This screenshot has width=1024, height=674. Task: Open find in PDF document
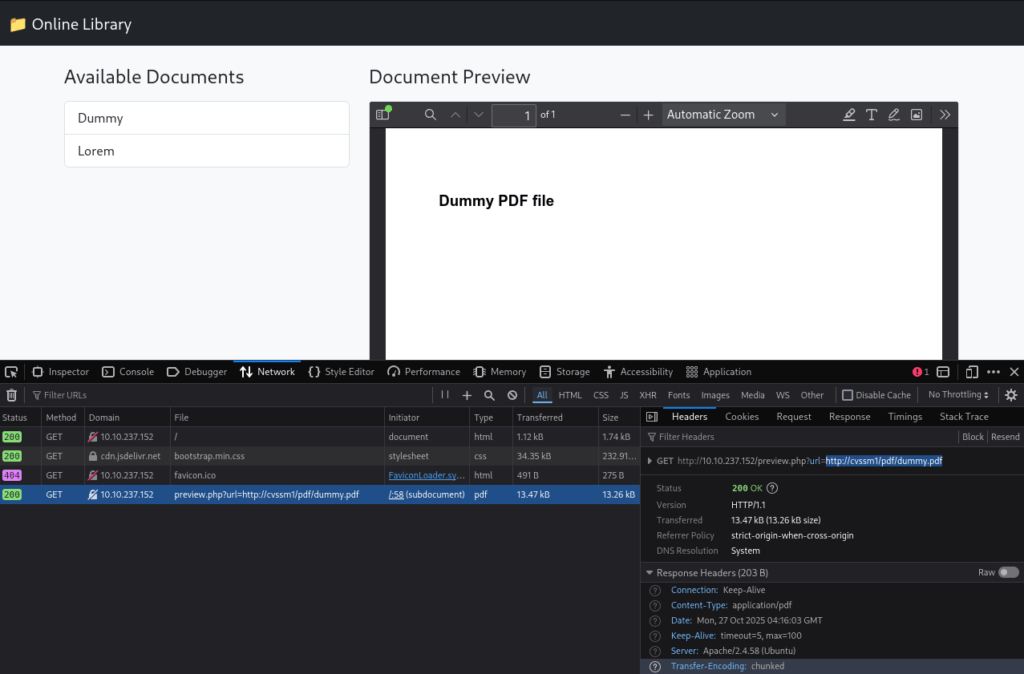click(x=430, y=115)
